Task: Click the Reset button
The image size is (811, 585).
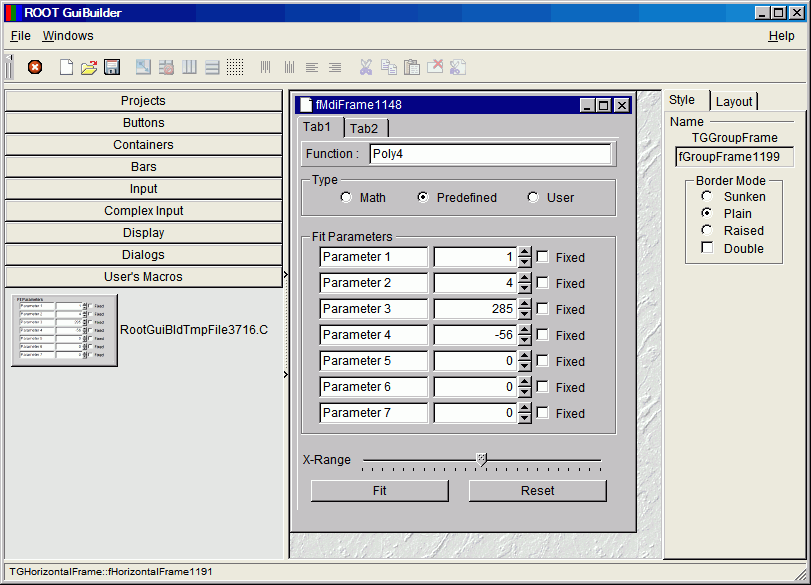Action: point(537,491)
